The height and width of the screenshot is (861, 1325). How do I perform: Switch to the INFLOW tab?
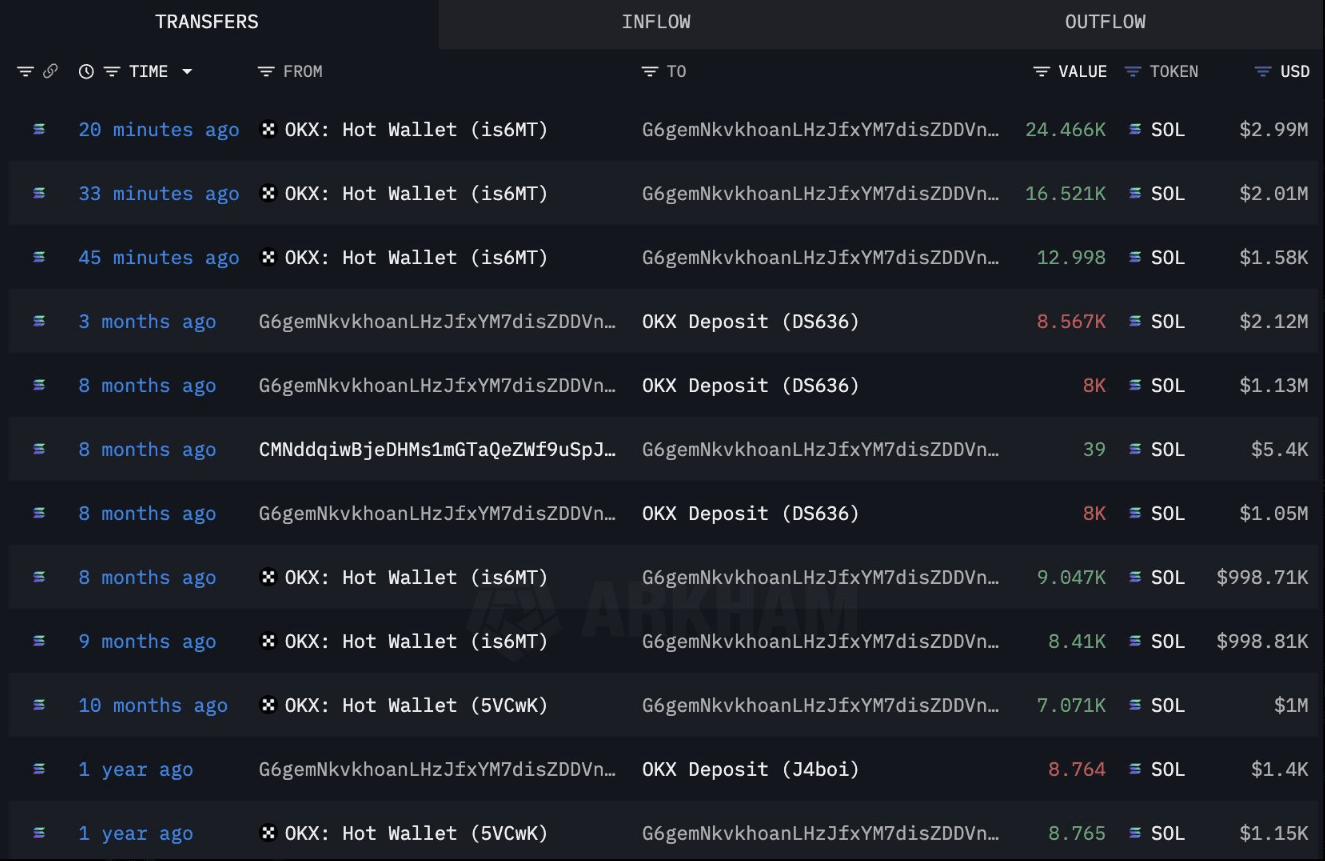point(656,22)
